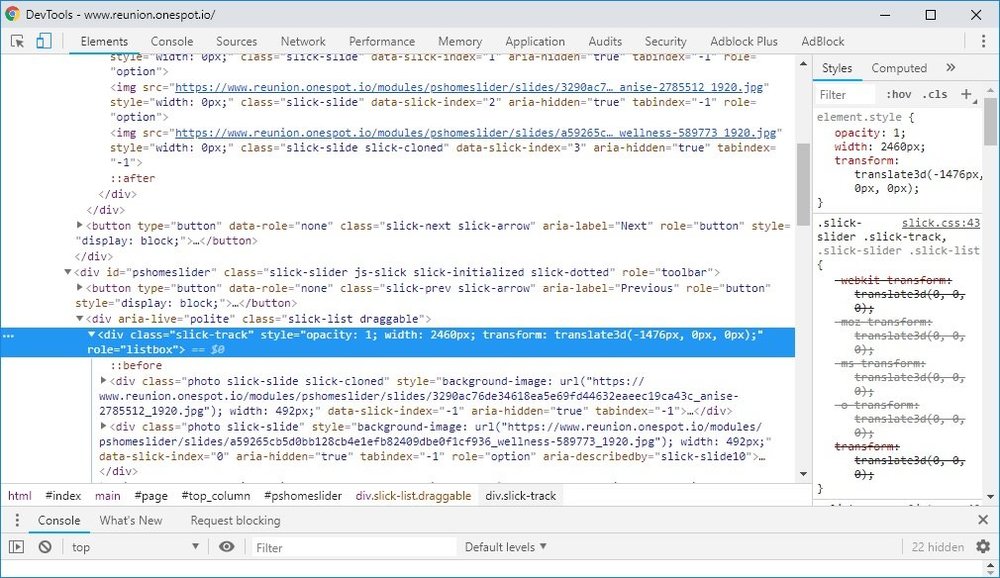Switch to the Performance tab

tap(381, 41)
